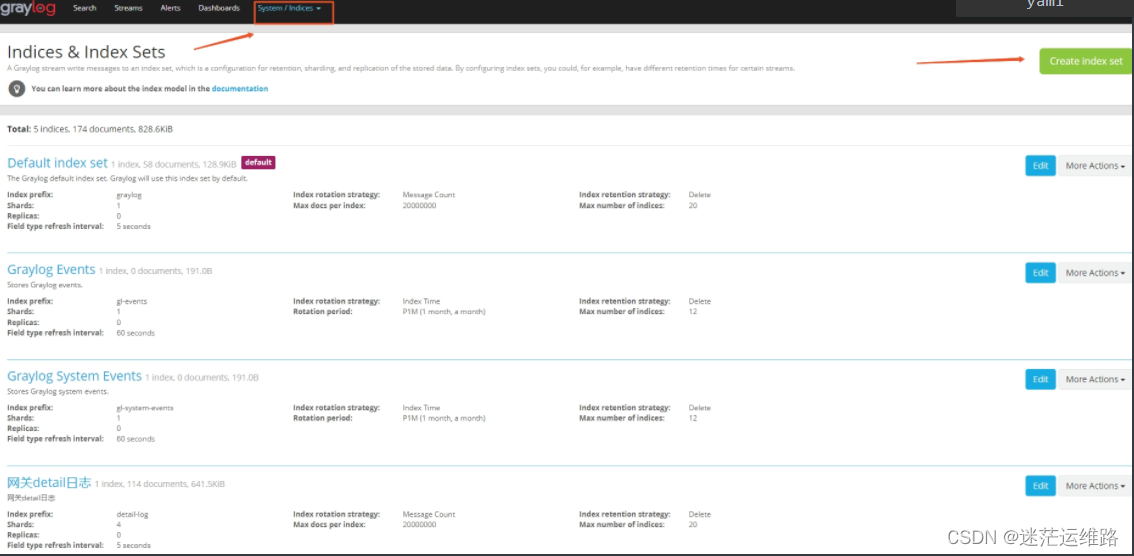Click the gl-system-events index prefix value
This screenshot has height=556, width=1134.
click(145, 408)
